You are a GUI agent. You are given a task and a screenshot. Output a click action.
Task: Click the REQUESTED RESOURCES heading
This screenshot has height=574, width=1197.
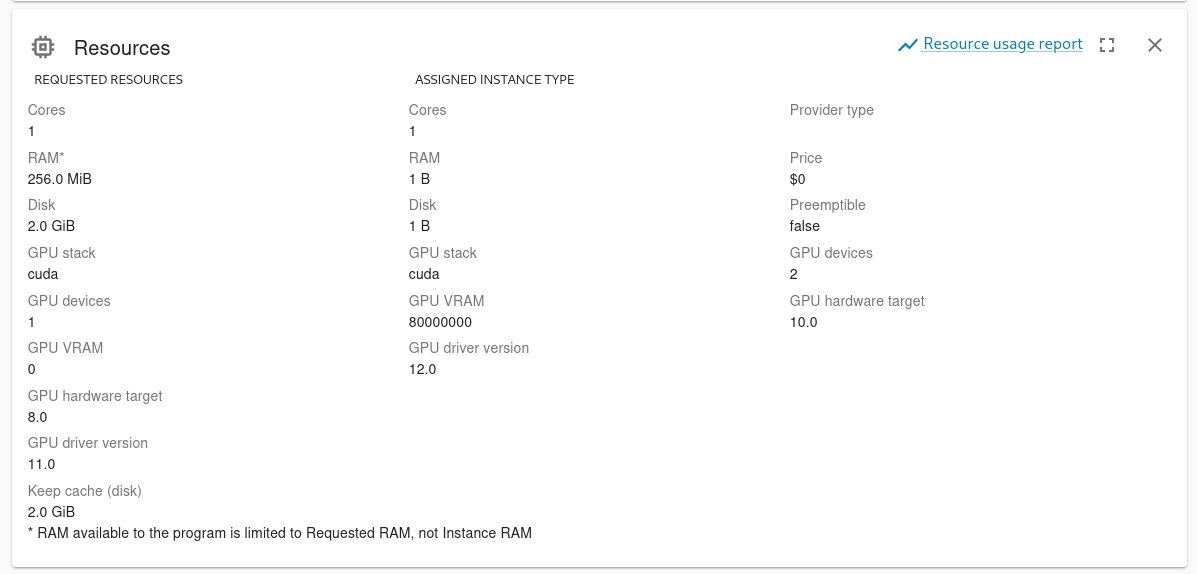[108, 79]
